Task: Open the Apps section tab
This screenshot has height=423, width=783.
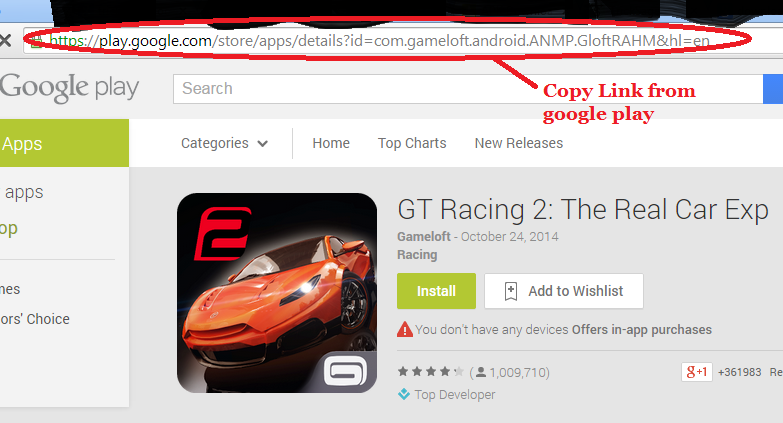Action: pos(64,143)
